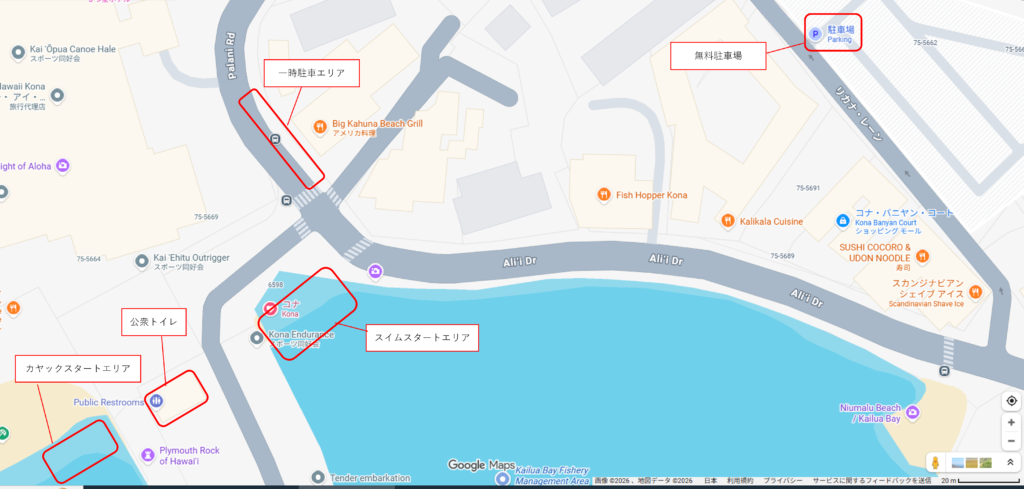This screenshot has height=489, width=1024.
Task: Click the Big Kahuna Beach Grill restaurant icon
Action: pos(320,127)
